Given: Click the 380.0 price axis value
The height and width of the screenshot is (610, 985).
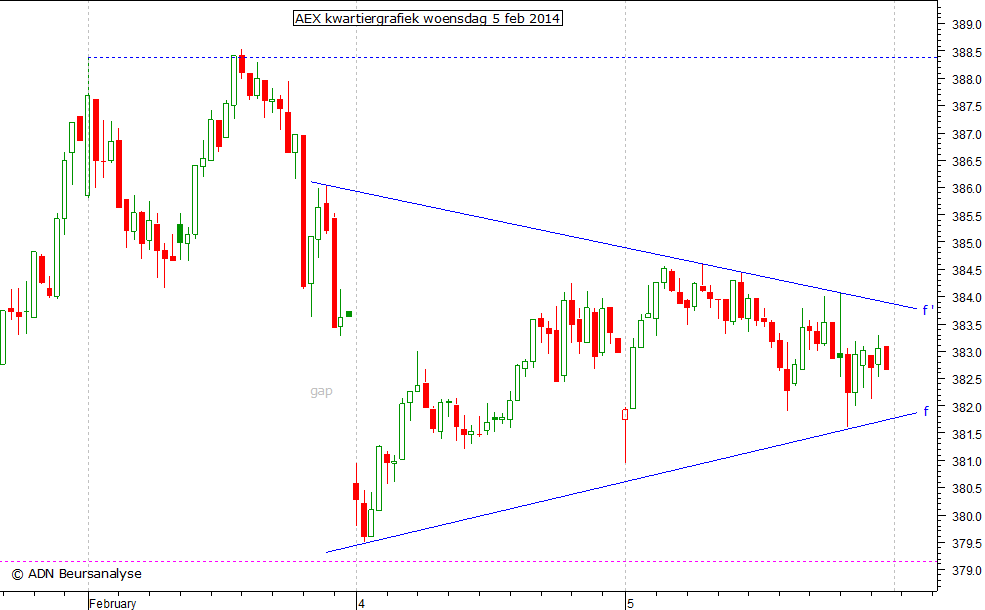Looking at the screenshot, I should (967, 516).
